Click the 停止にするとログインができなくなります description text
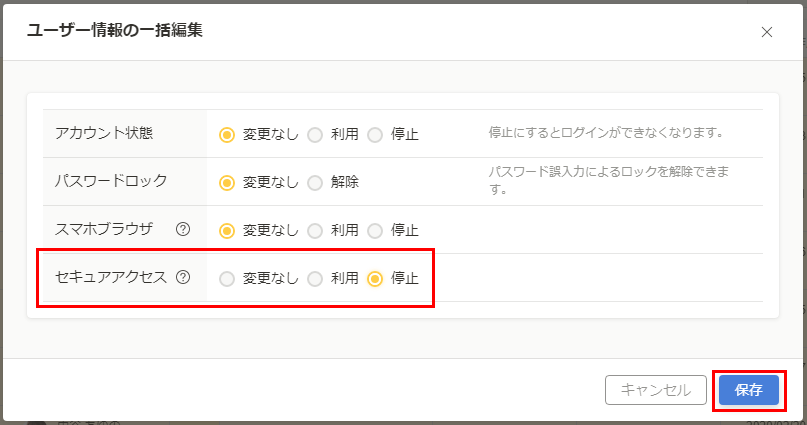The width and height of the screenshot is (807, 425). coord(606,133)
